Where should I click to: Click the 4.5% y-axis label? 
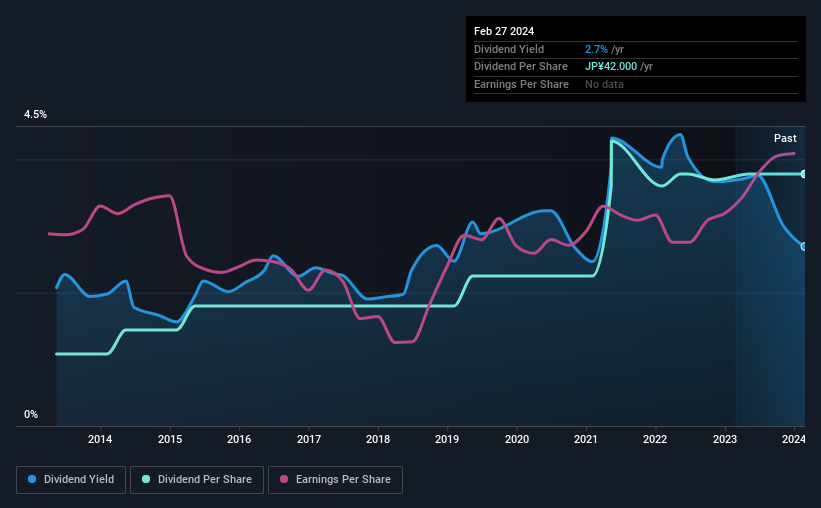(35, 115)
